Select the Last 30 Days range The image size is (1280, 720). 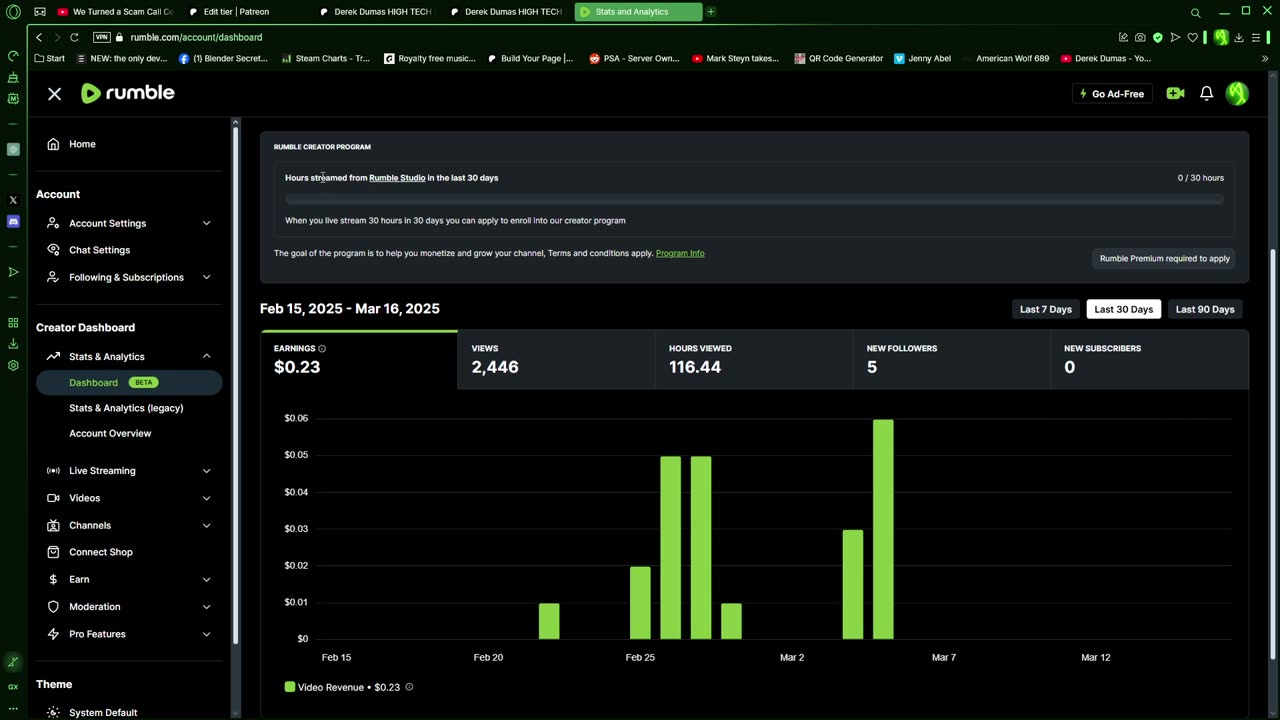1123,309
